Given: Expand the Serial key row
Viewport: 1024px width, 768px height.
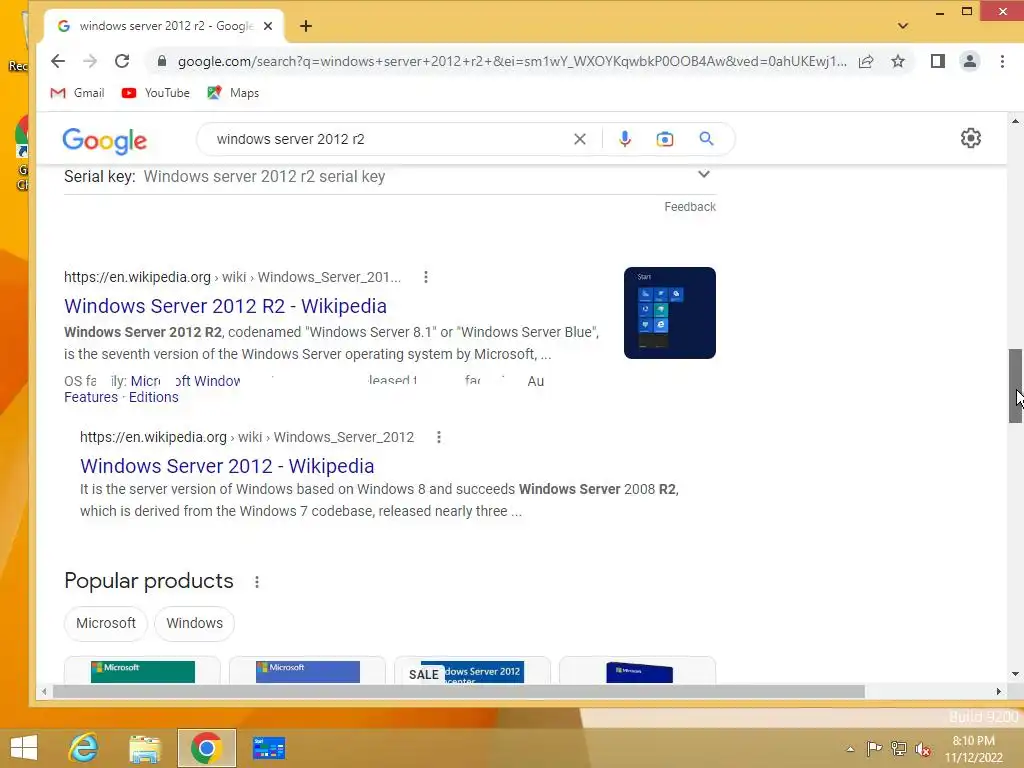Looking at the screenshot, I should coord(390,176).
